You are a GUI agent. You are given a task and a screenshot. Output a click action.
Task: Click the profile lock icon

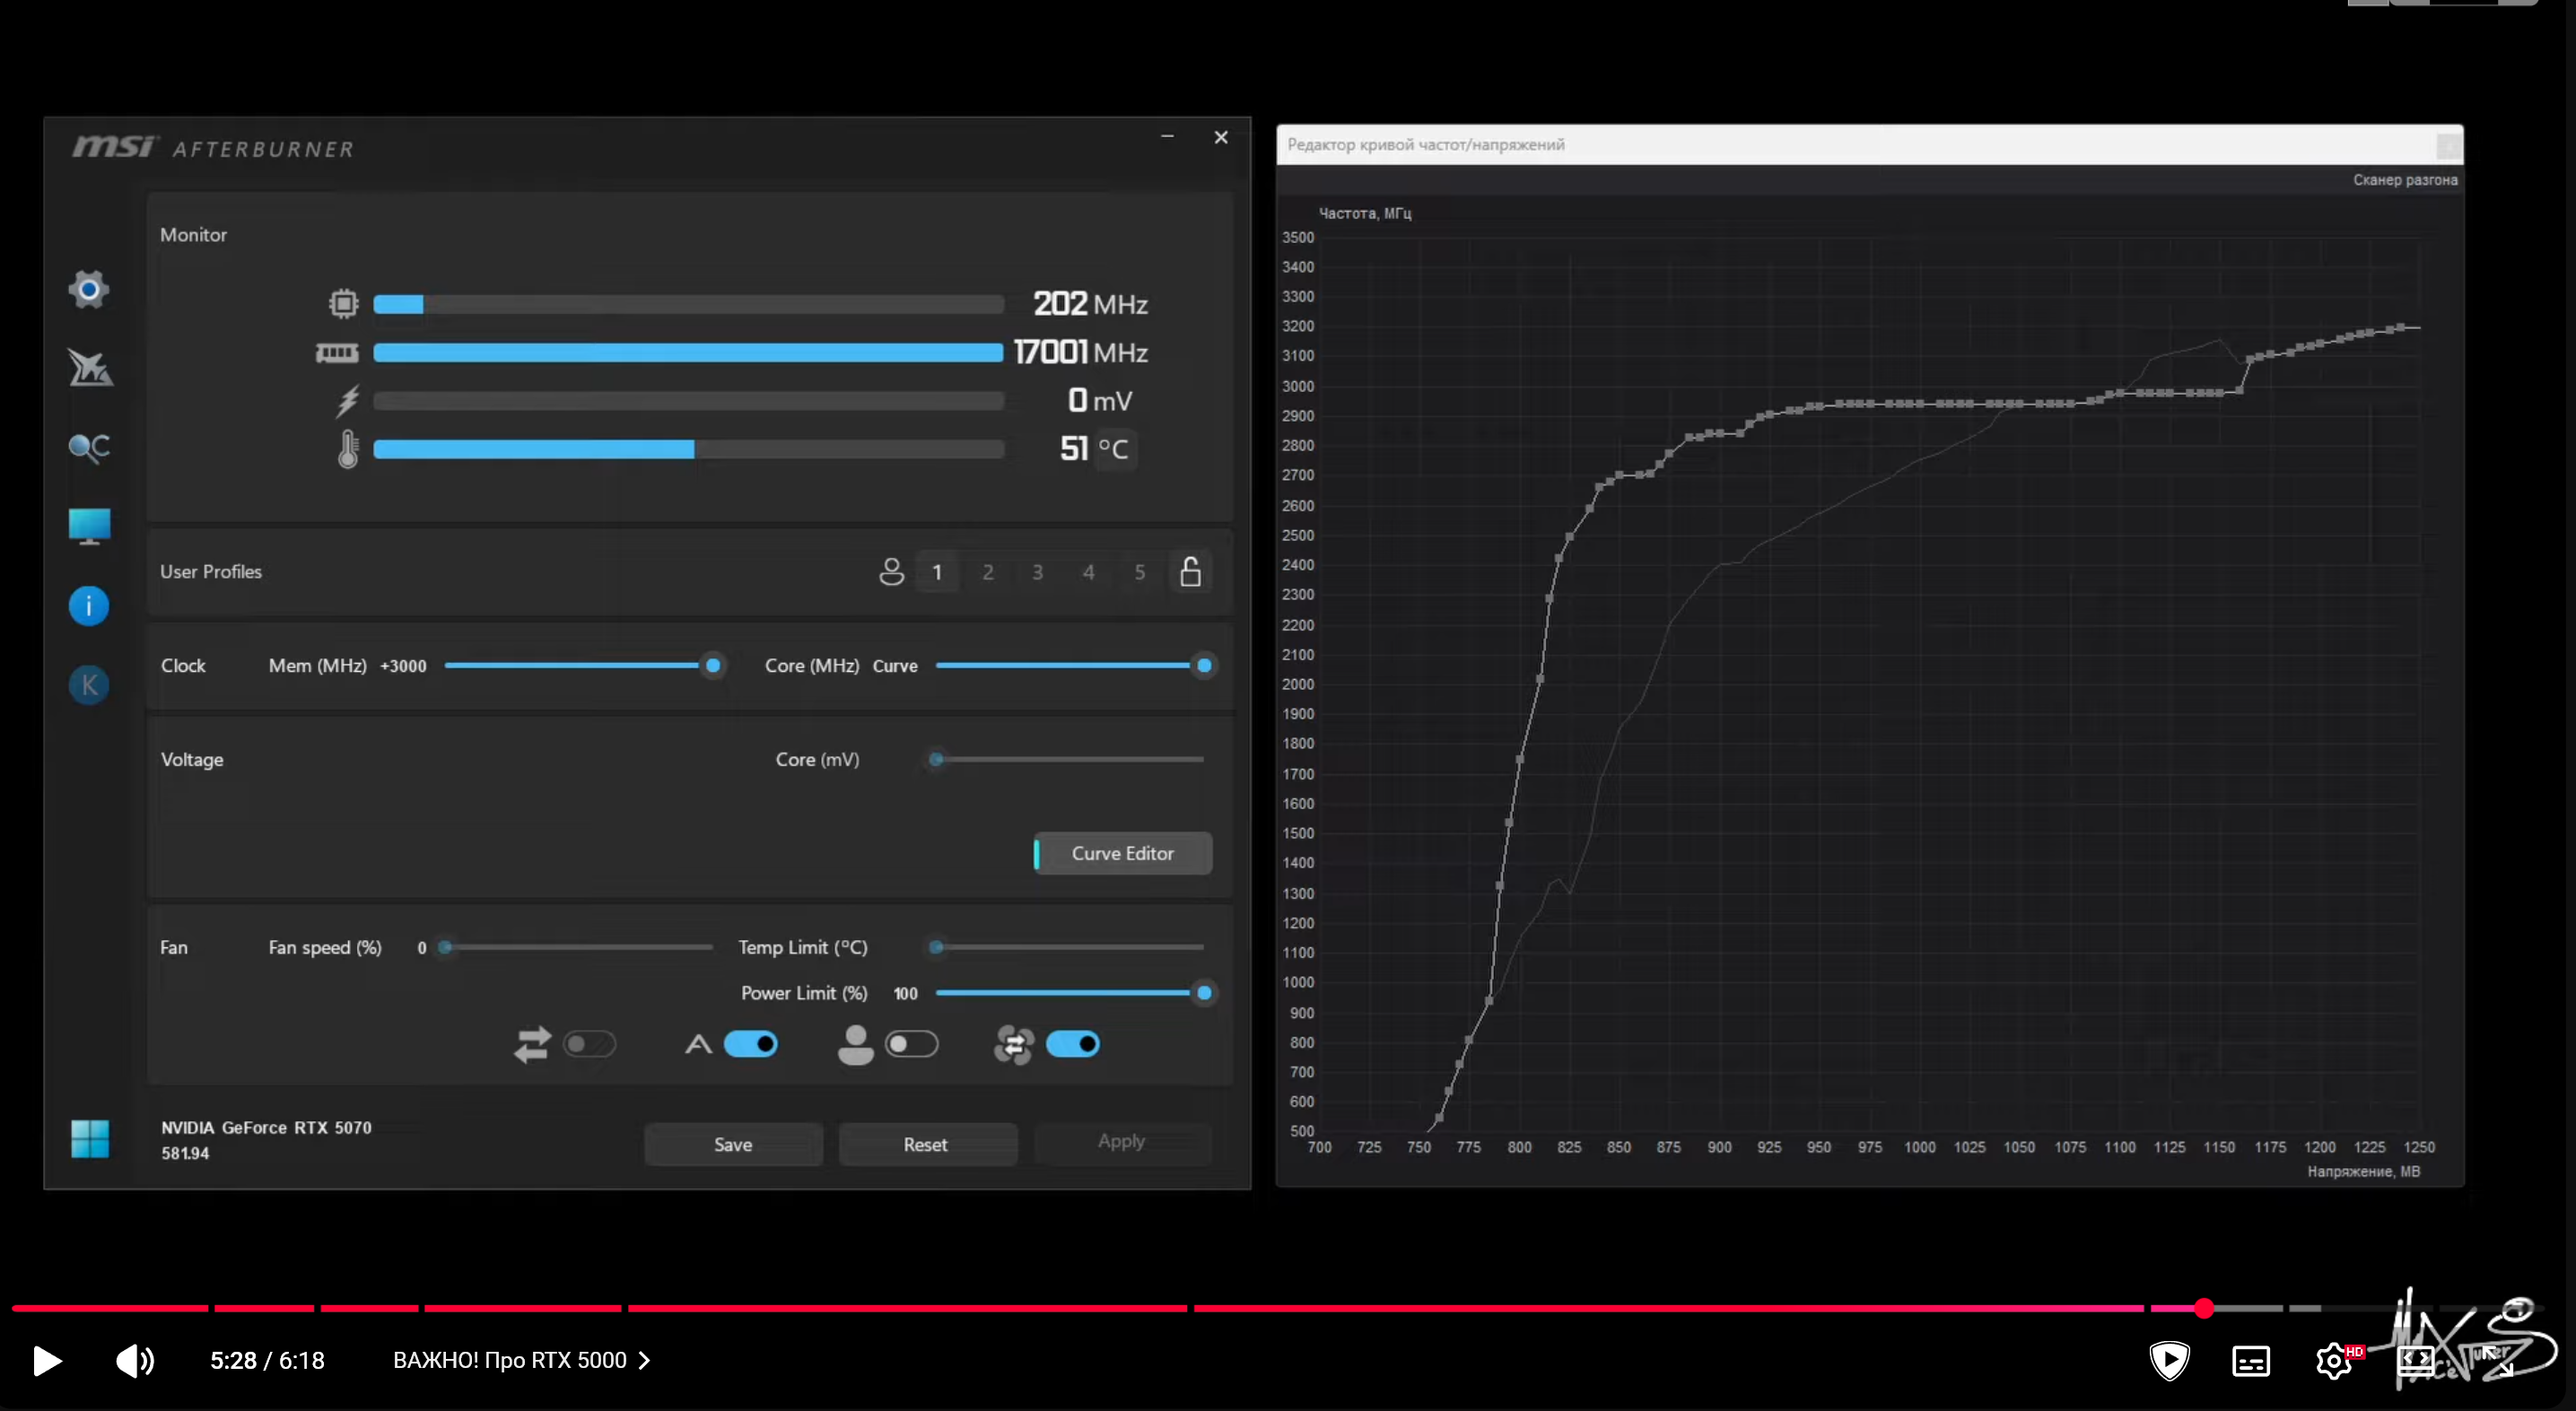[1190, 572]
